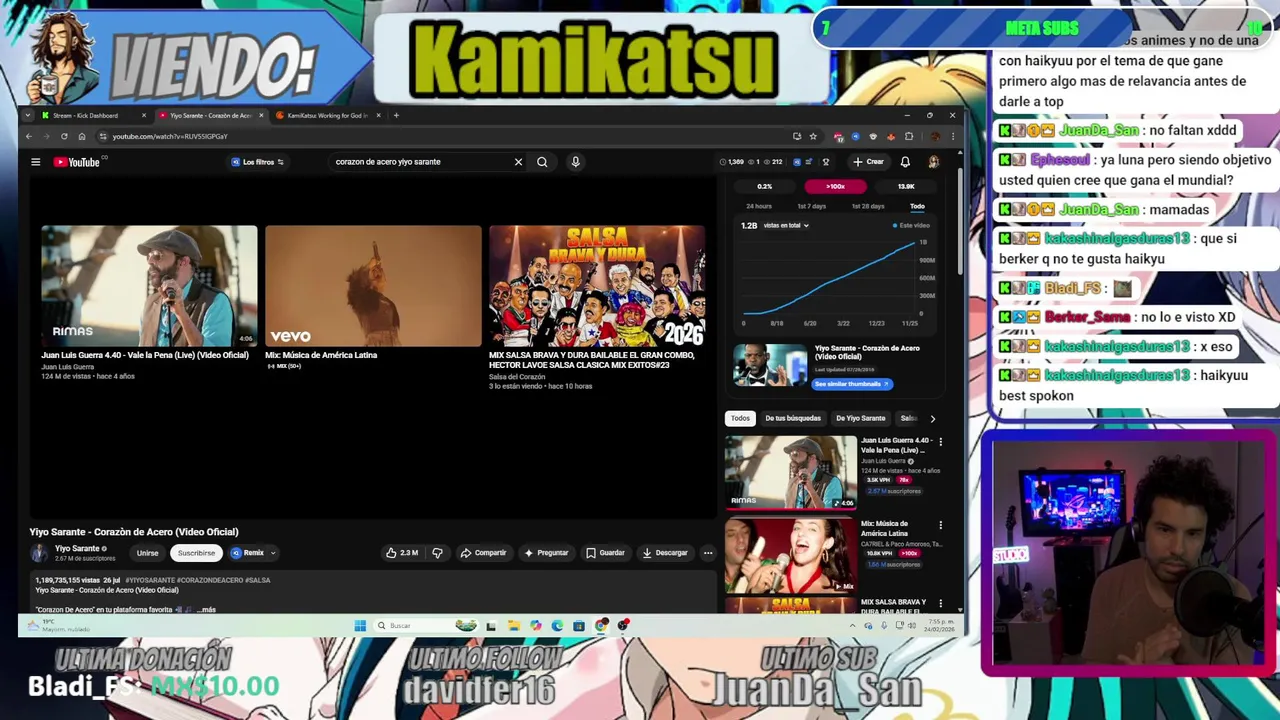Install the page with the address bar icon
1280x720 pixels.
coord(797,136)
